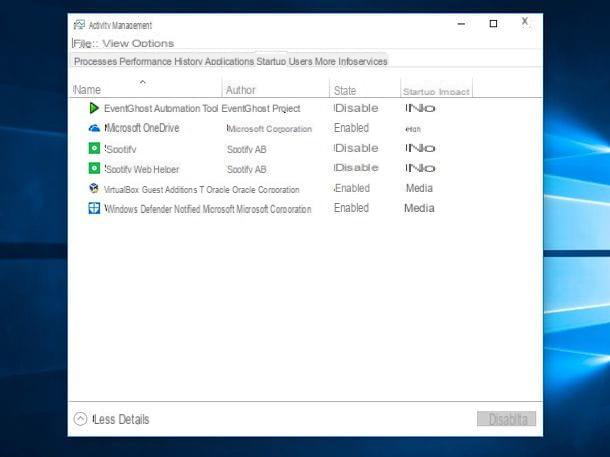Image resolution: width=610 pixels, height=457 pixels.
Task: Click Media impact of VirtualBox row
Action: (419, 188)
